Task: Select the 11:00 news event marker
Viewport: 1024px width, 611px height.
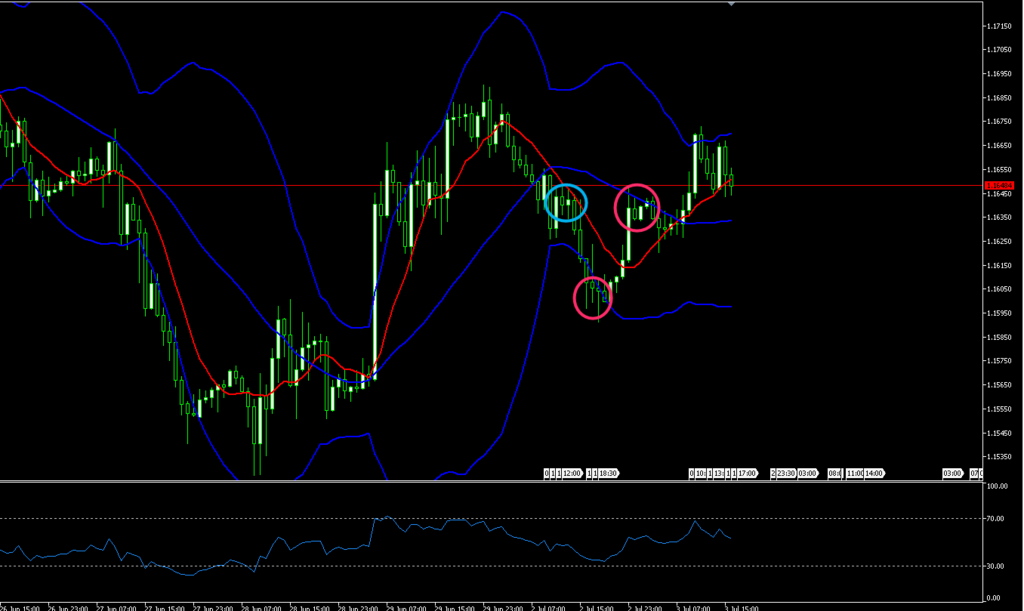Action: pos(855,473)
